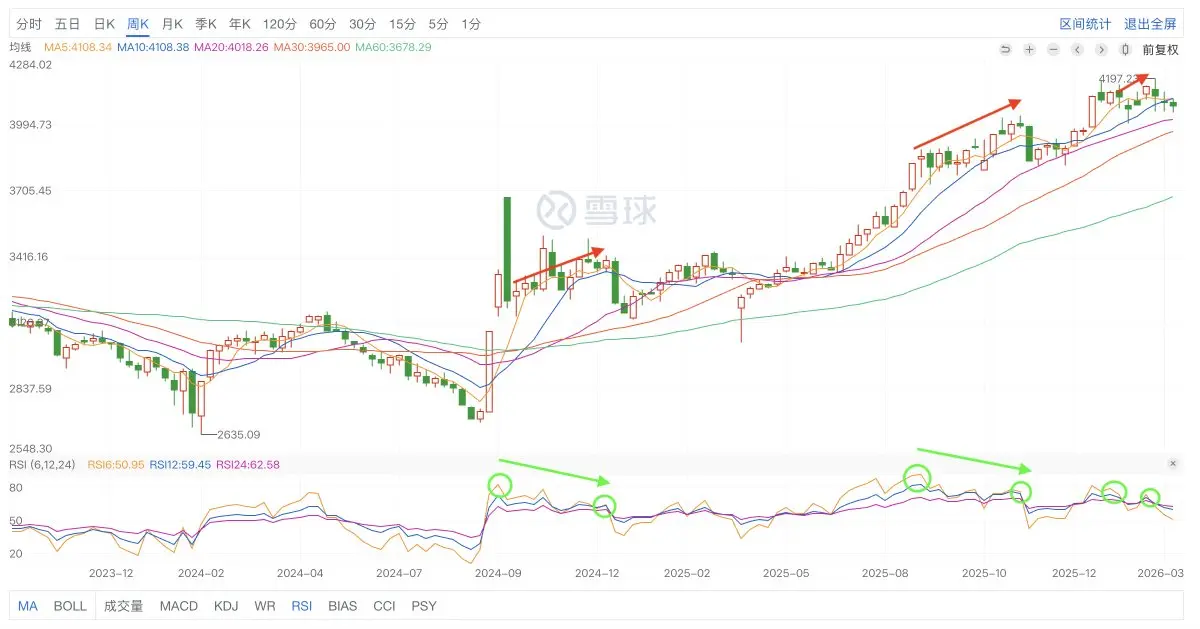The height and width of the screenshot is (629, 1200).
Task: Switch to 分时 timeframe tab
Action: (29, 23)
